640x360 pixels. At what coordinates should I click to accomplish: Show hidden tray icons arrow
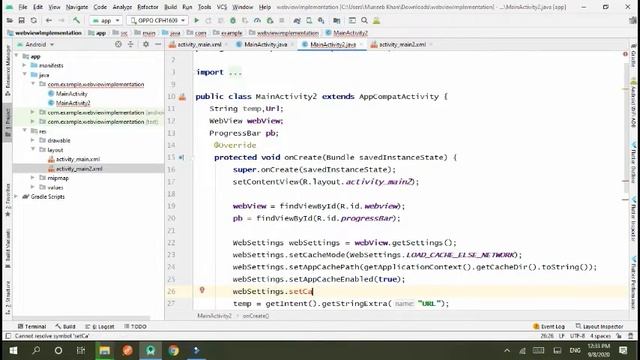click(507, 350)
